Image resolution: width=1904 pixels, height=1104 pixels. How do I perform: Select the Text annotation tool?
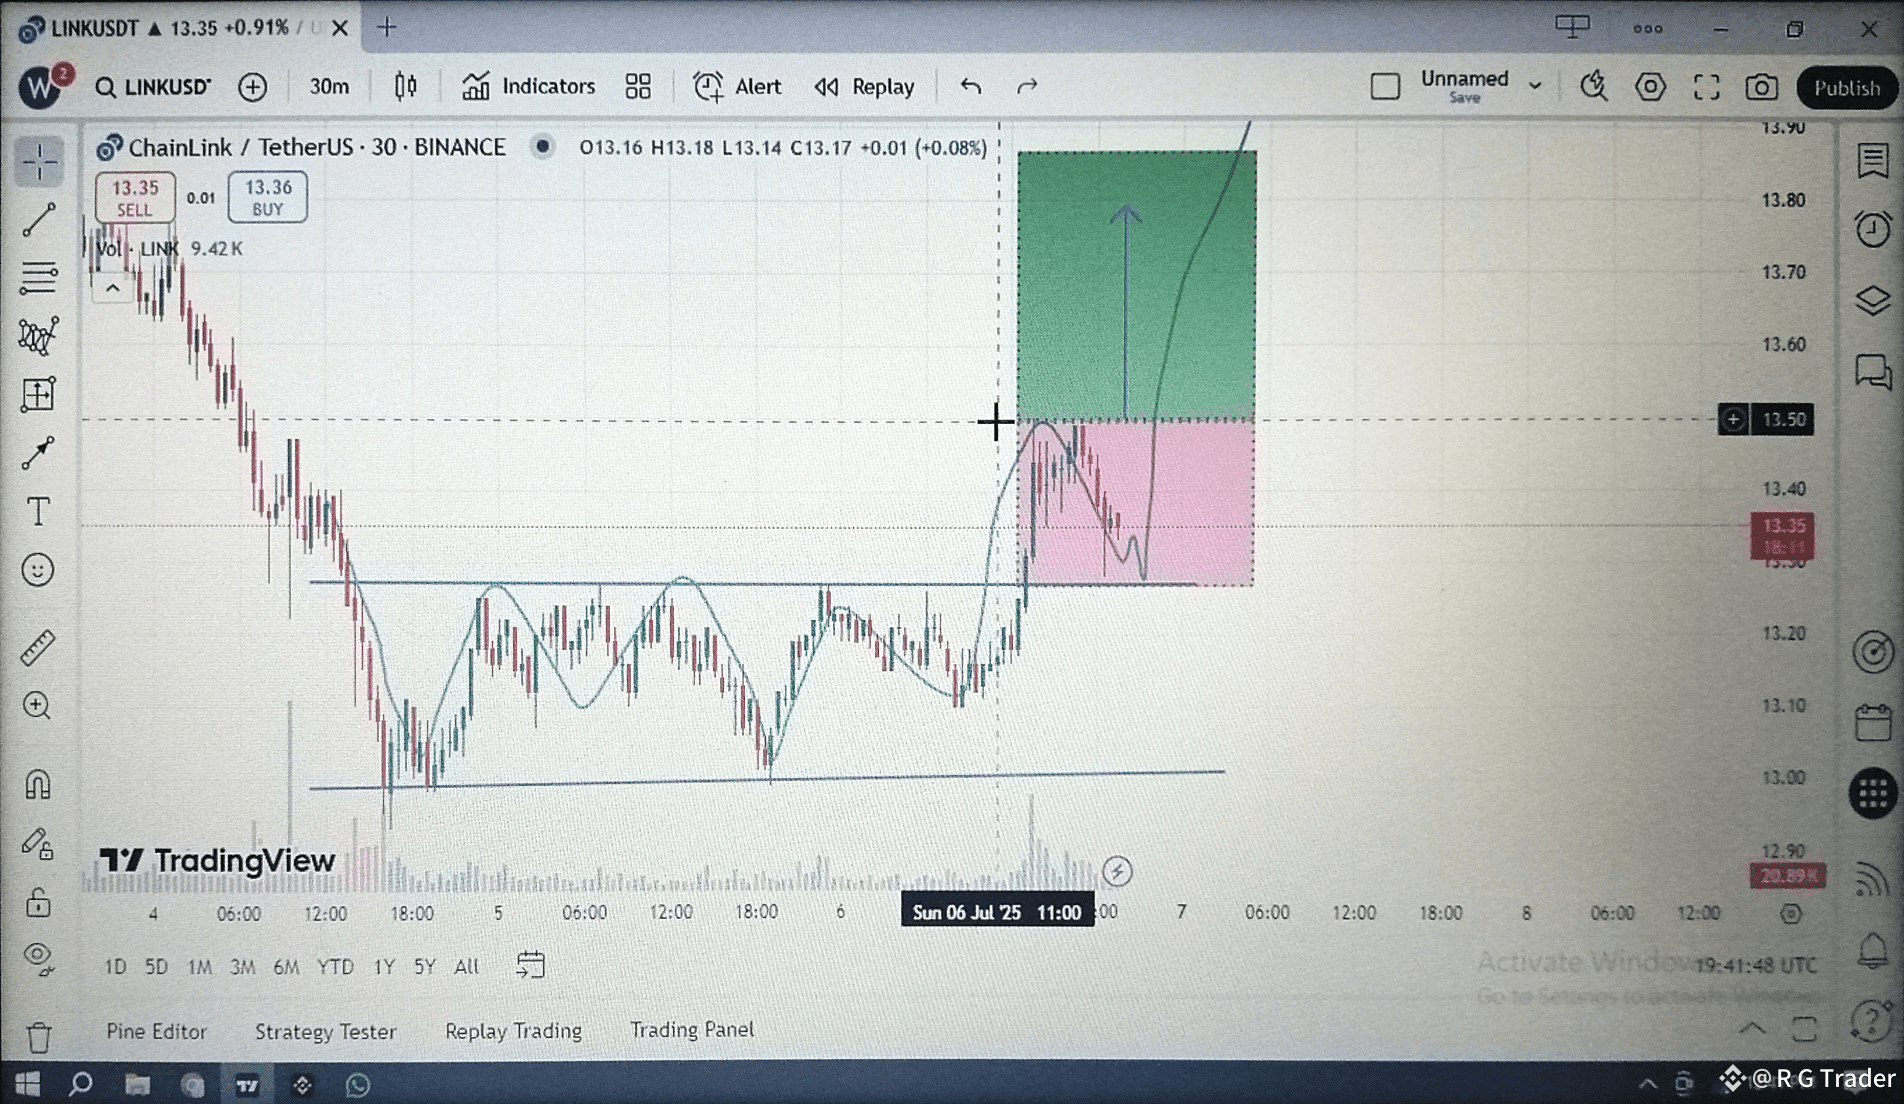39,512
